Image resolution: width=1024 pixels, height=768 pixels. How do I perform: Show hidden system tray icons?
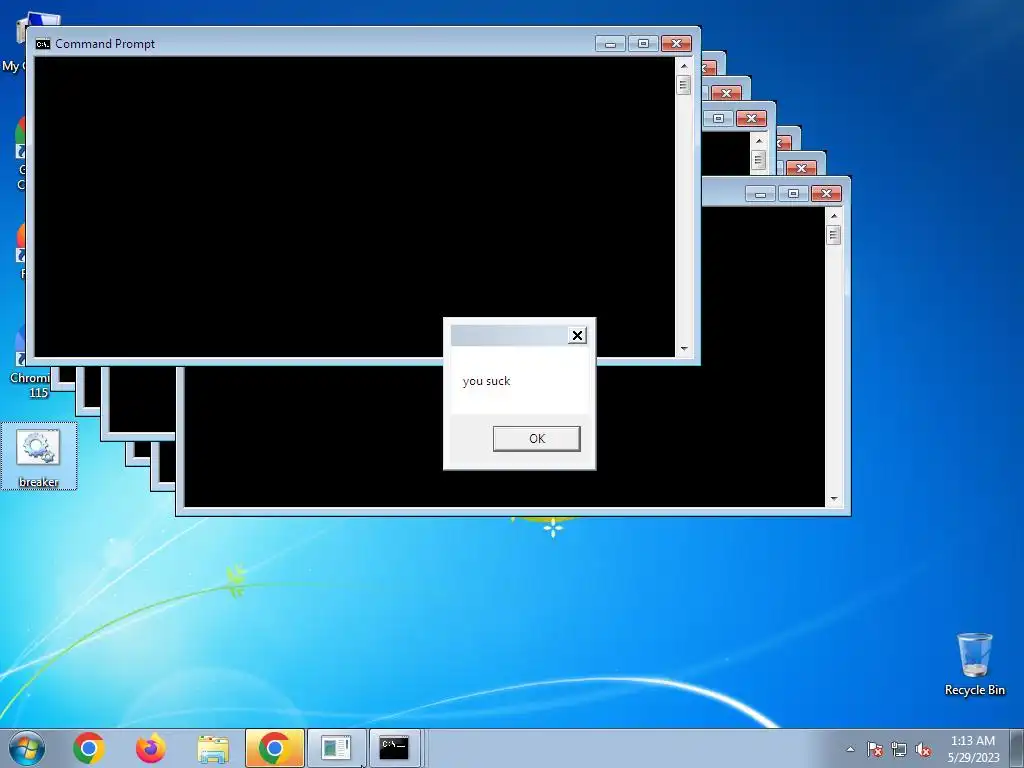(x=850, y=749)
